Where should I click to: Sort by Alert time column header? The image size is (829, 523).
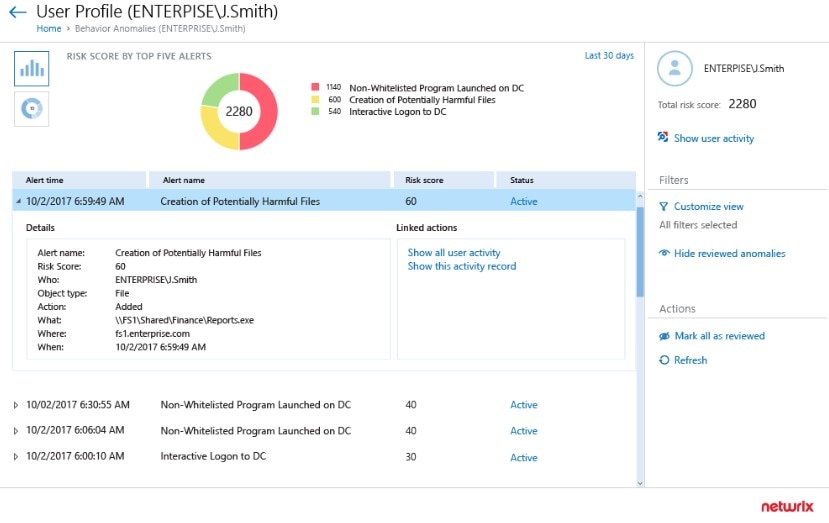[79, 180]
